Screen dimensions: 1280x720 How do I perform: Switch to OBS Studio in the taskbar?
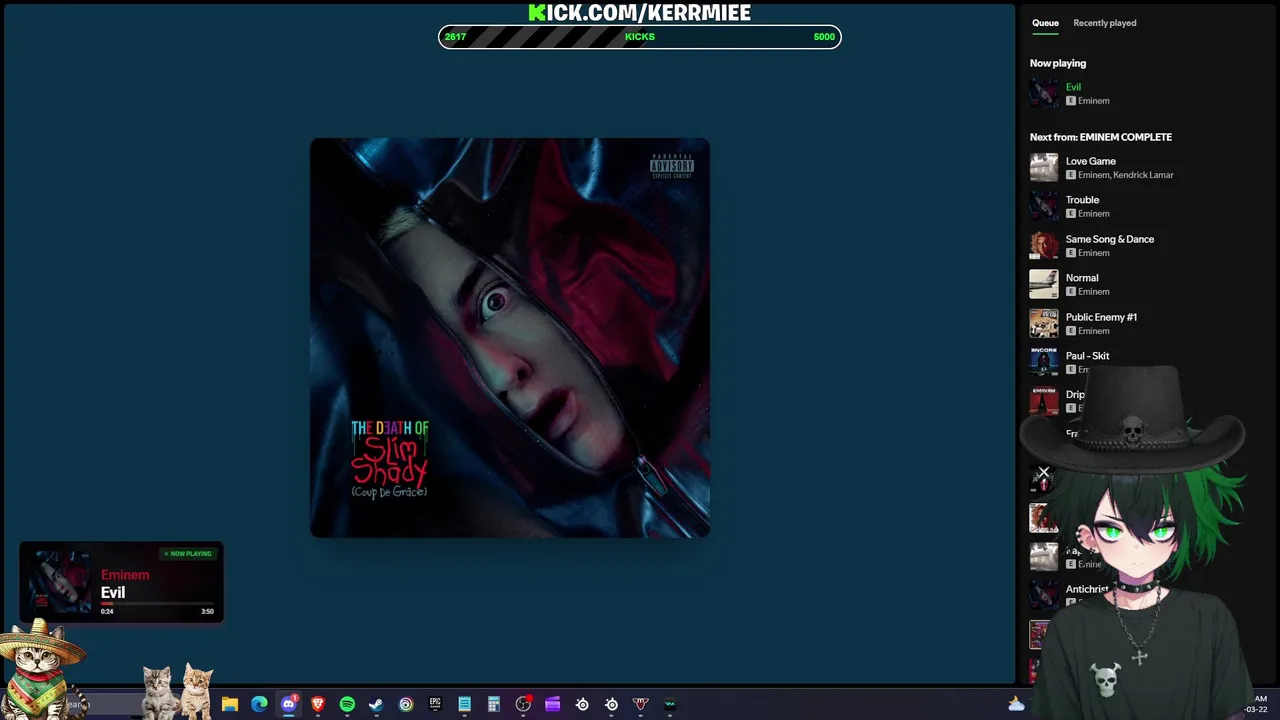(x=523, y=704)
